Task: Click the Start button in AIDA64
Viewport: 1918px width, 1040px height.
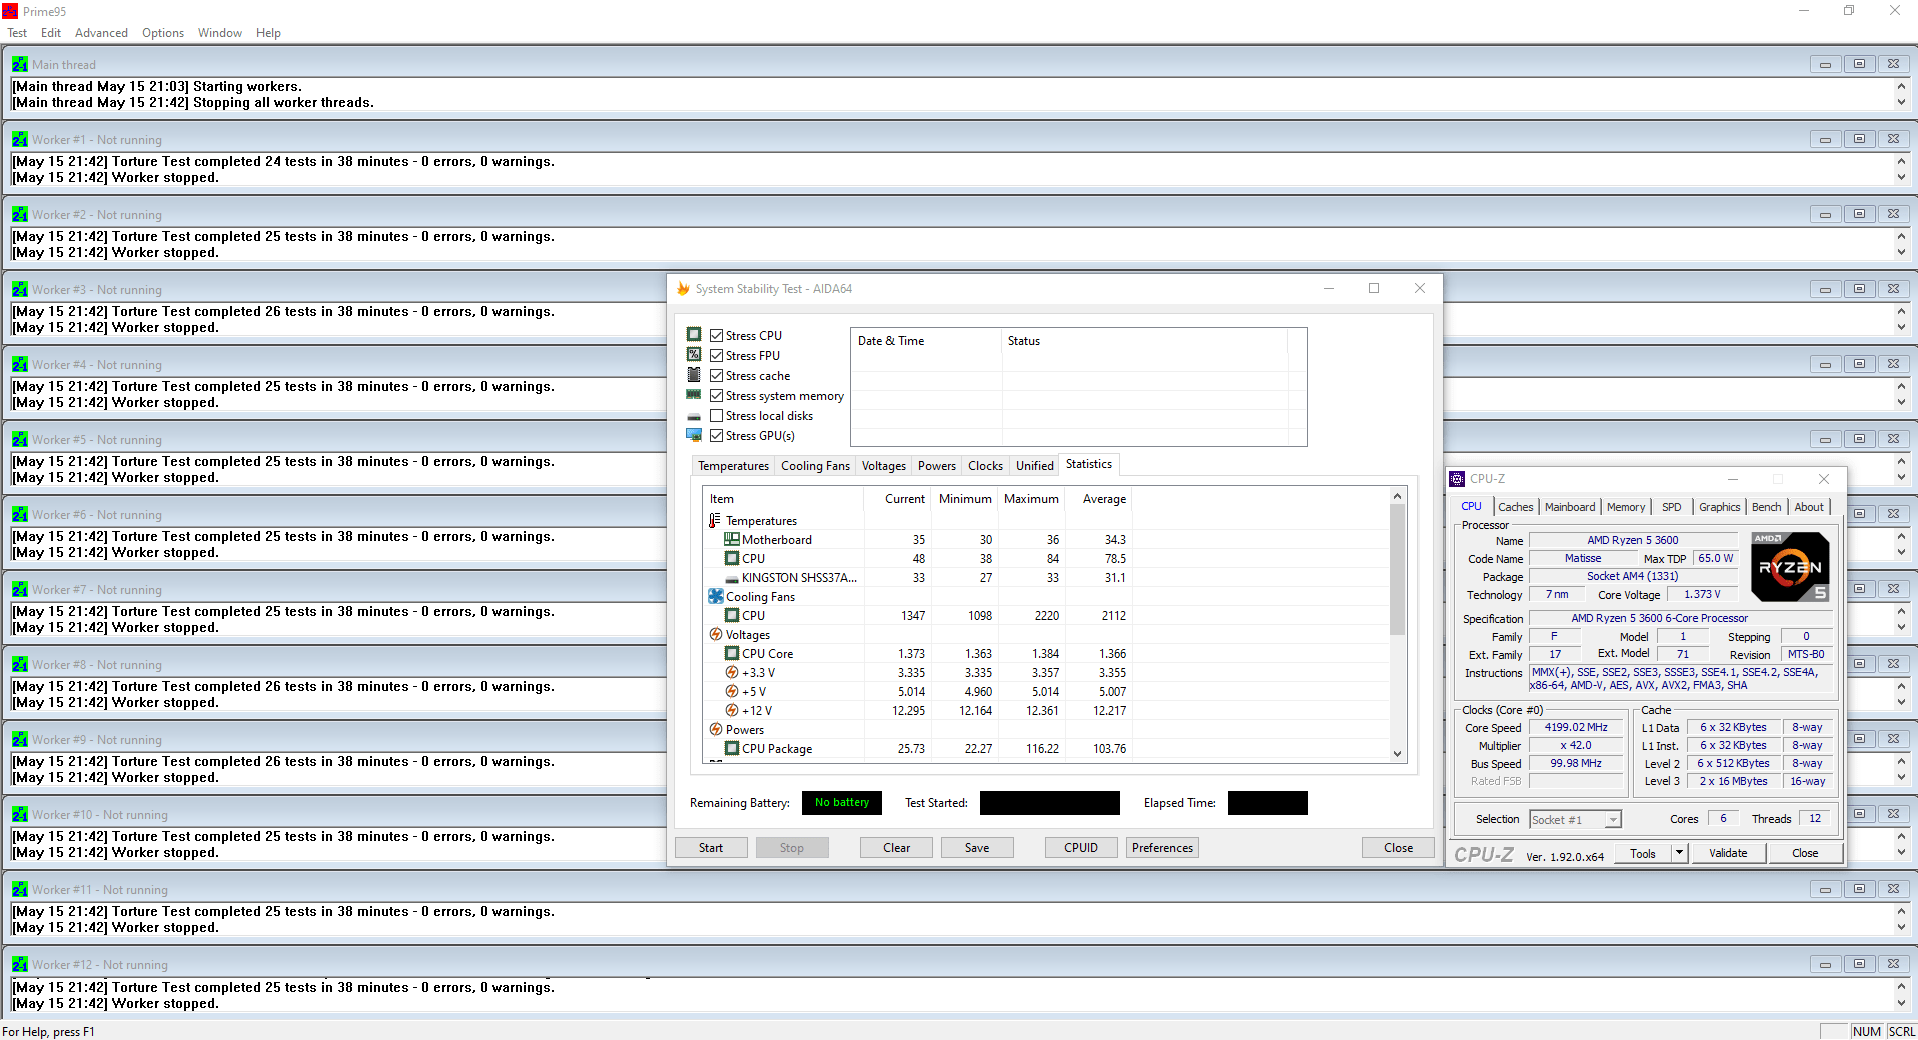Action: pyautogui.click(x=711, y=848)
